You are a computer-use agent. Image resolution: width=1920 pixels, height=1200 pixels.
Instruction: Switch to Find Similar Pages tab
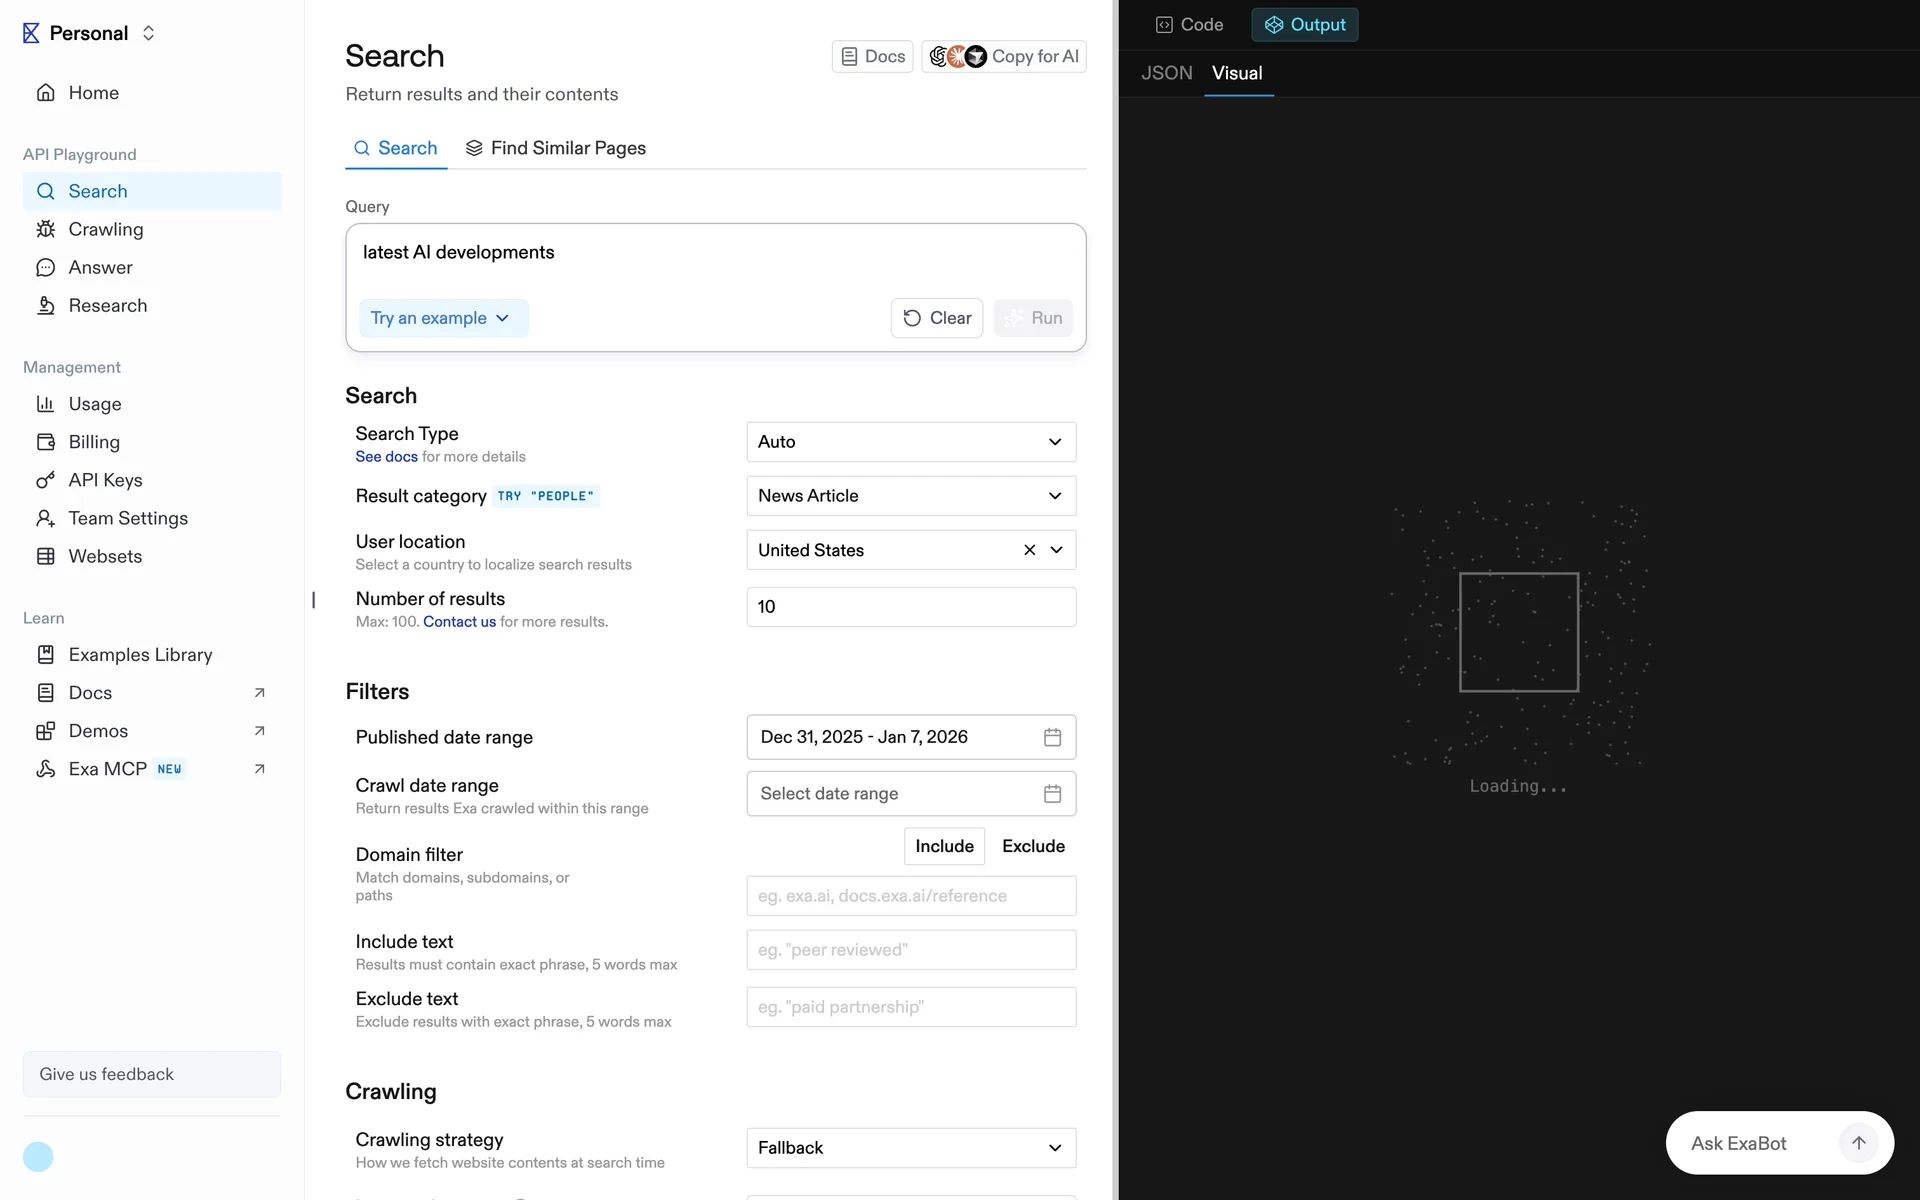tap(556, 148)
